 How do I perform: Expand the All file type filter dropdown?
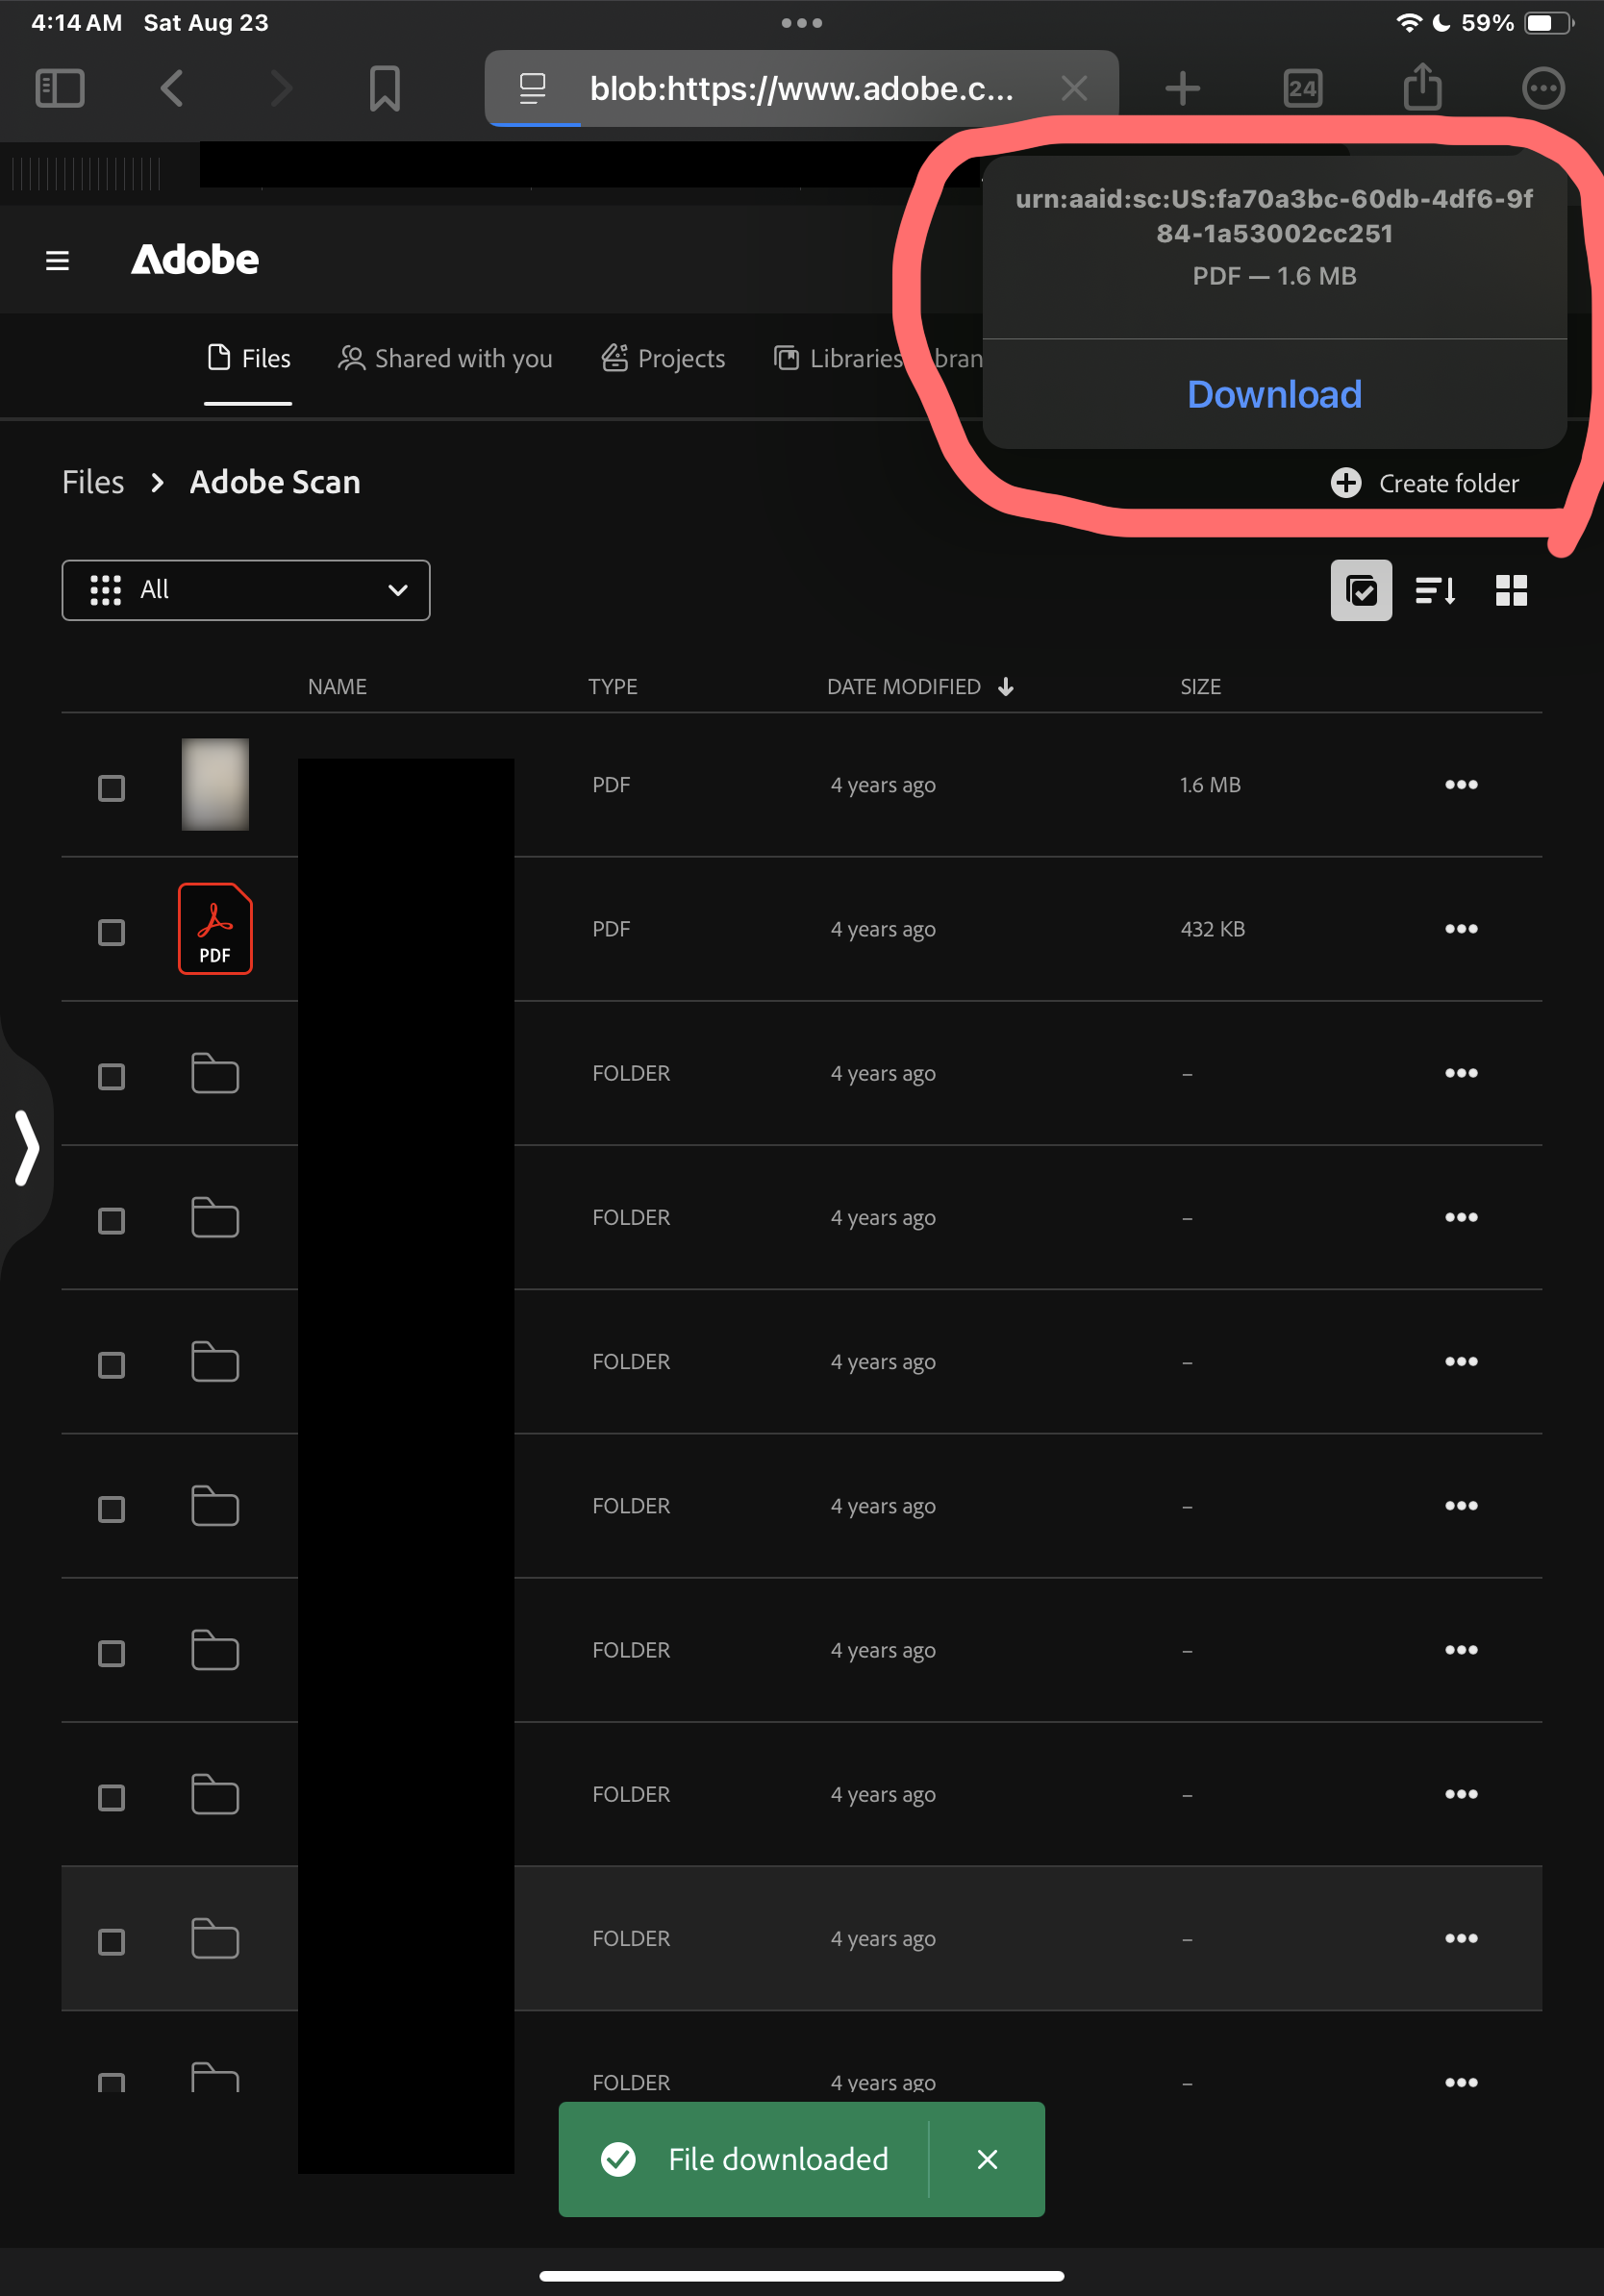(246, 590)
